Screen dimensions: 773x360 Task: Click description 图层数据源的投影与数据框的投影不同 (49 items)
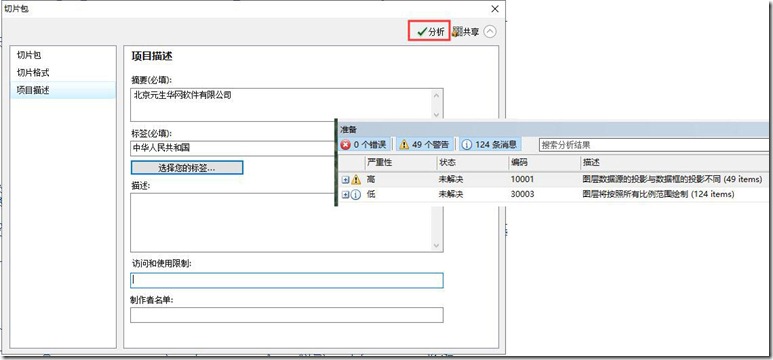point(672,180)
